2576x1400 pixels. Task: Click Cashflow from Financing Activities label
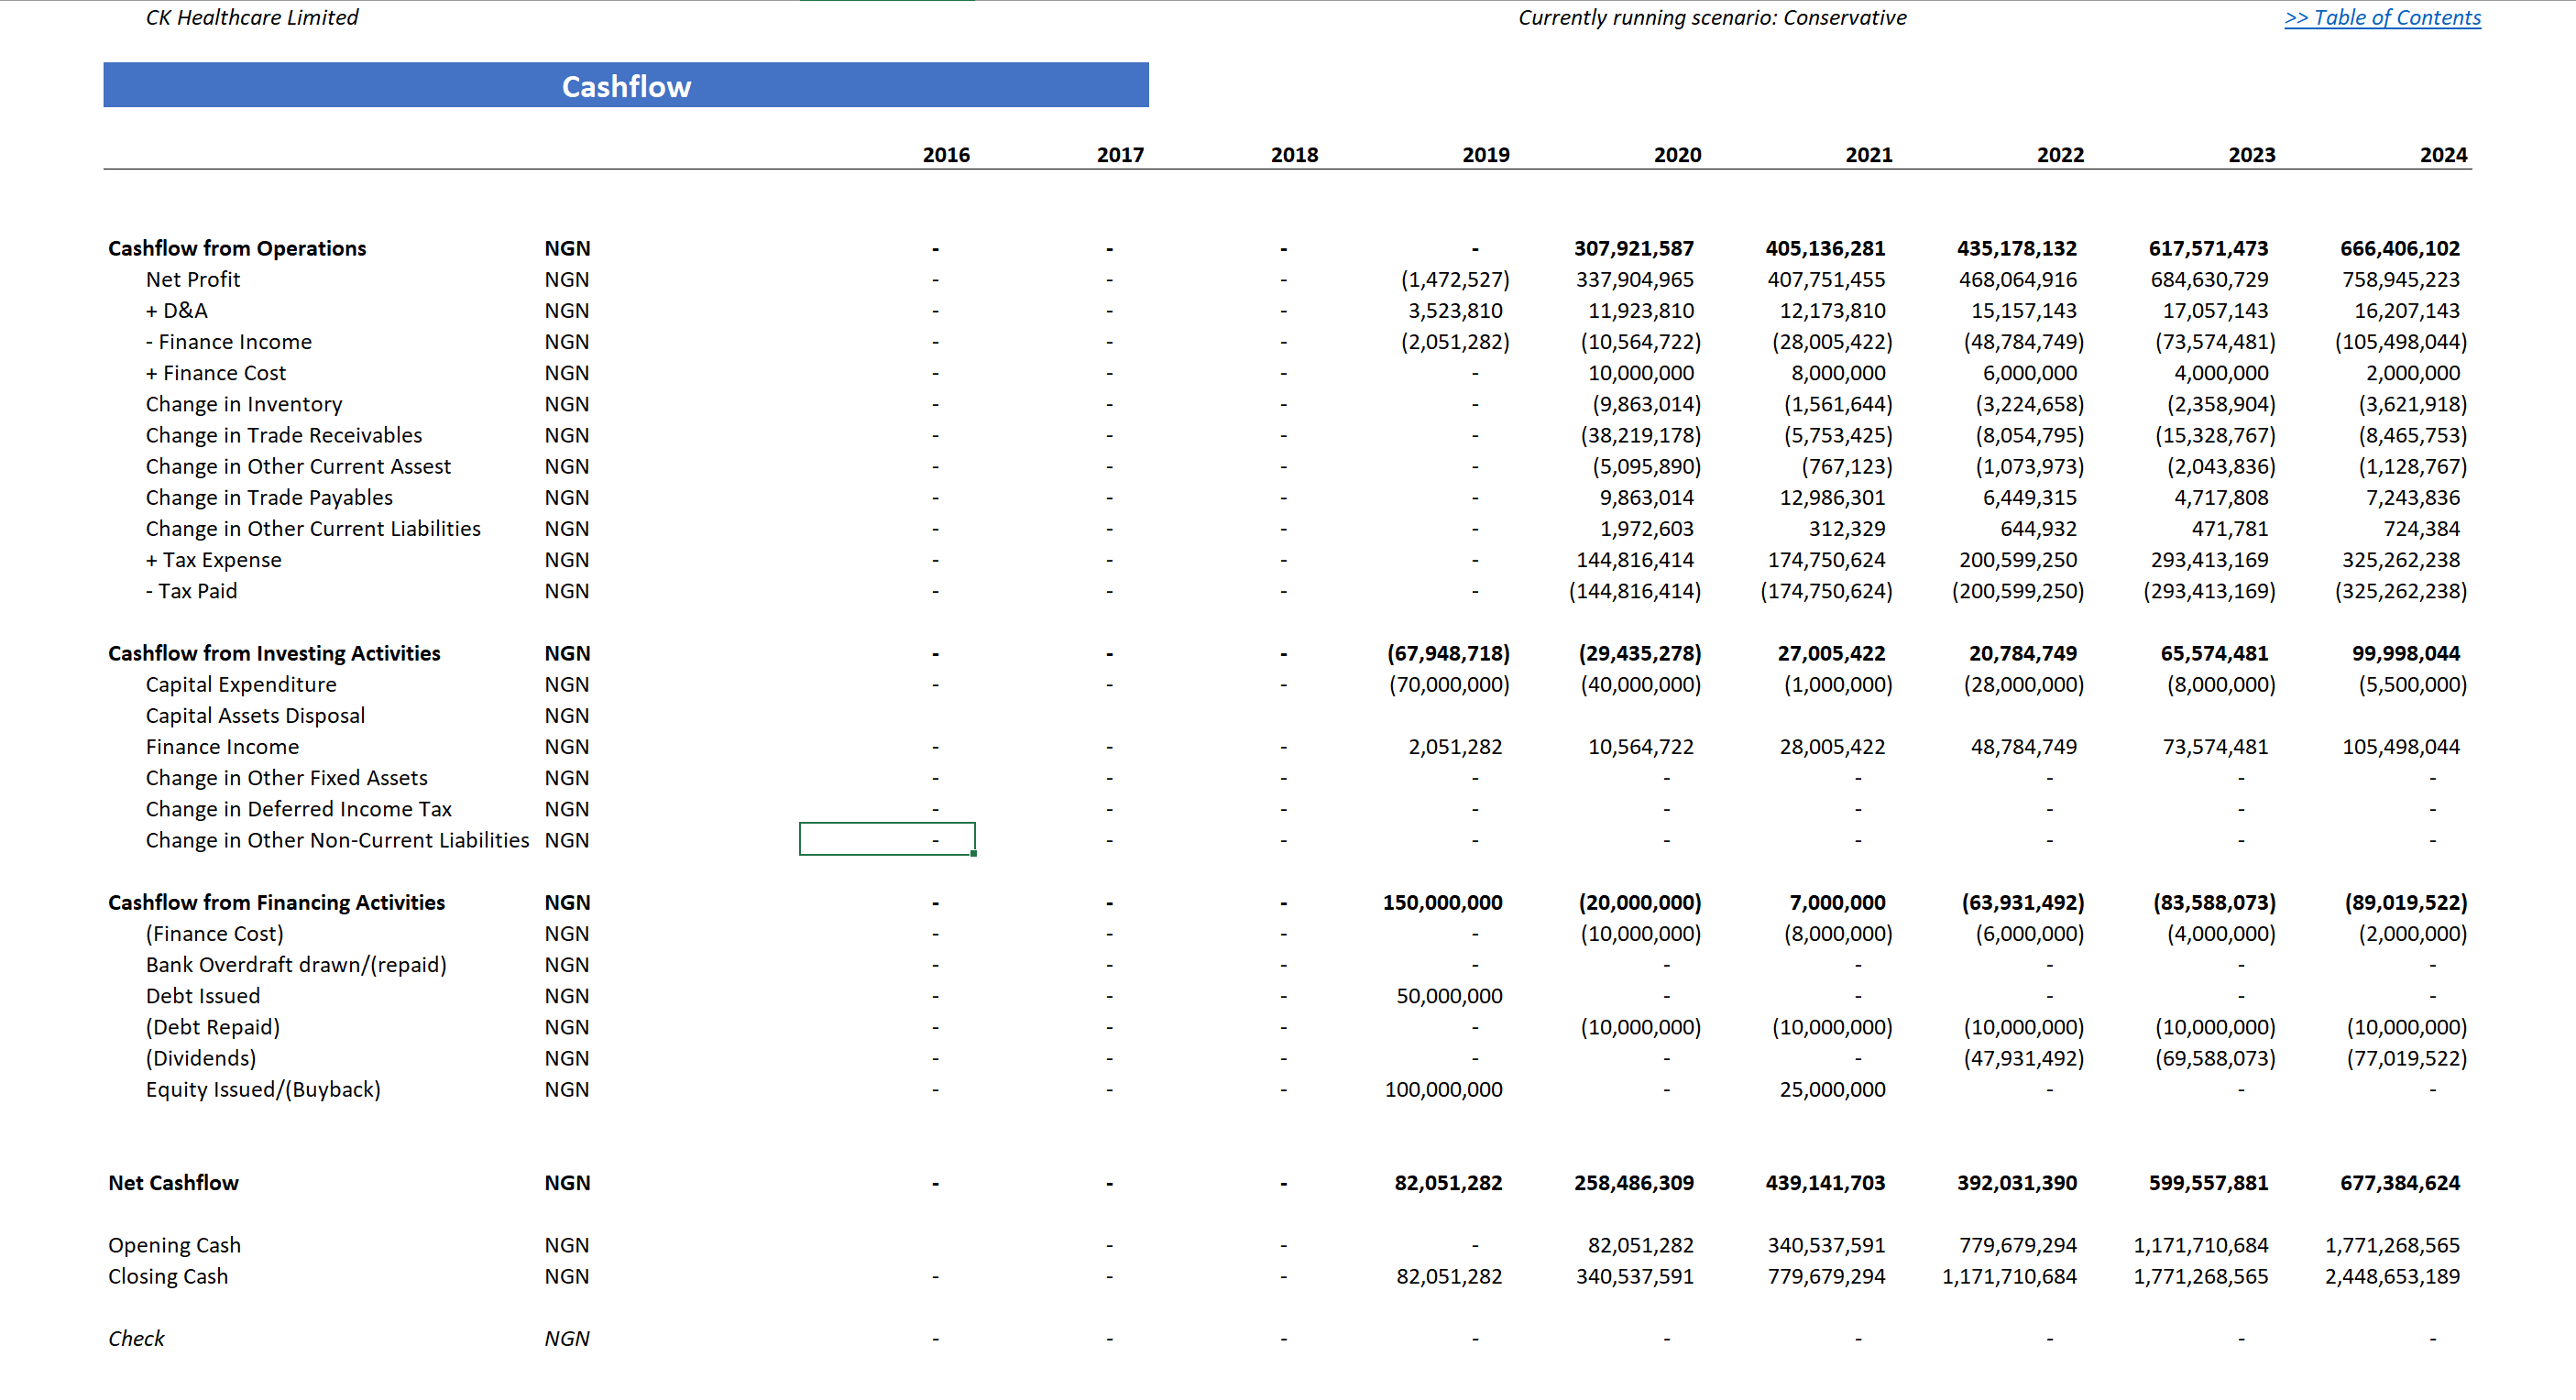pos(277,902)
